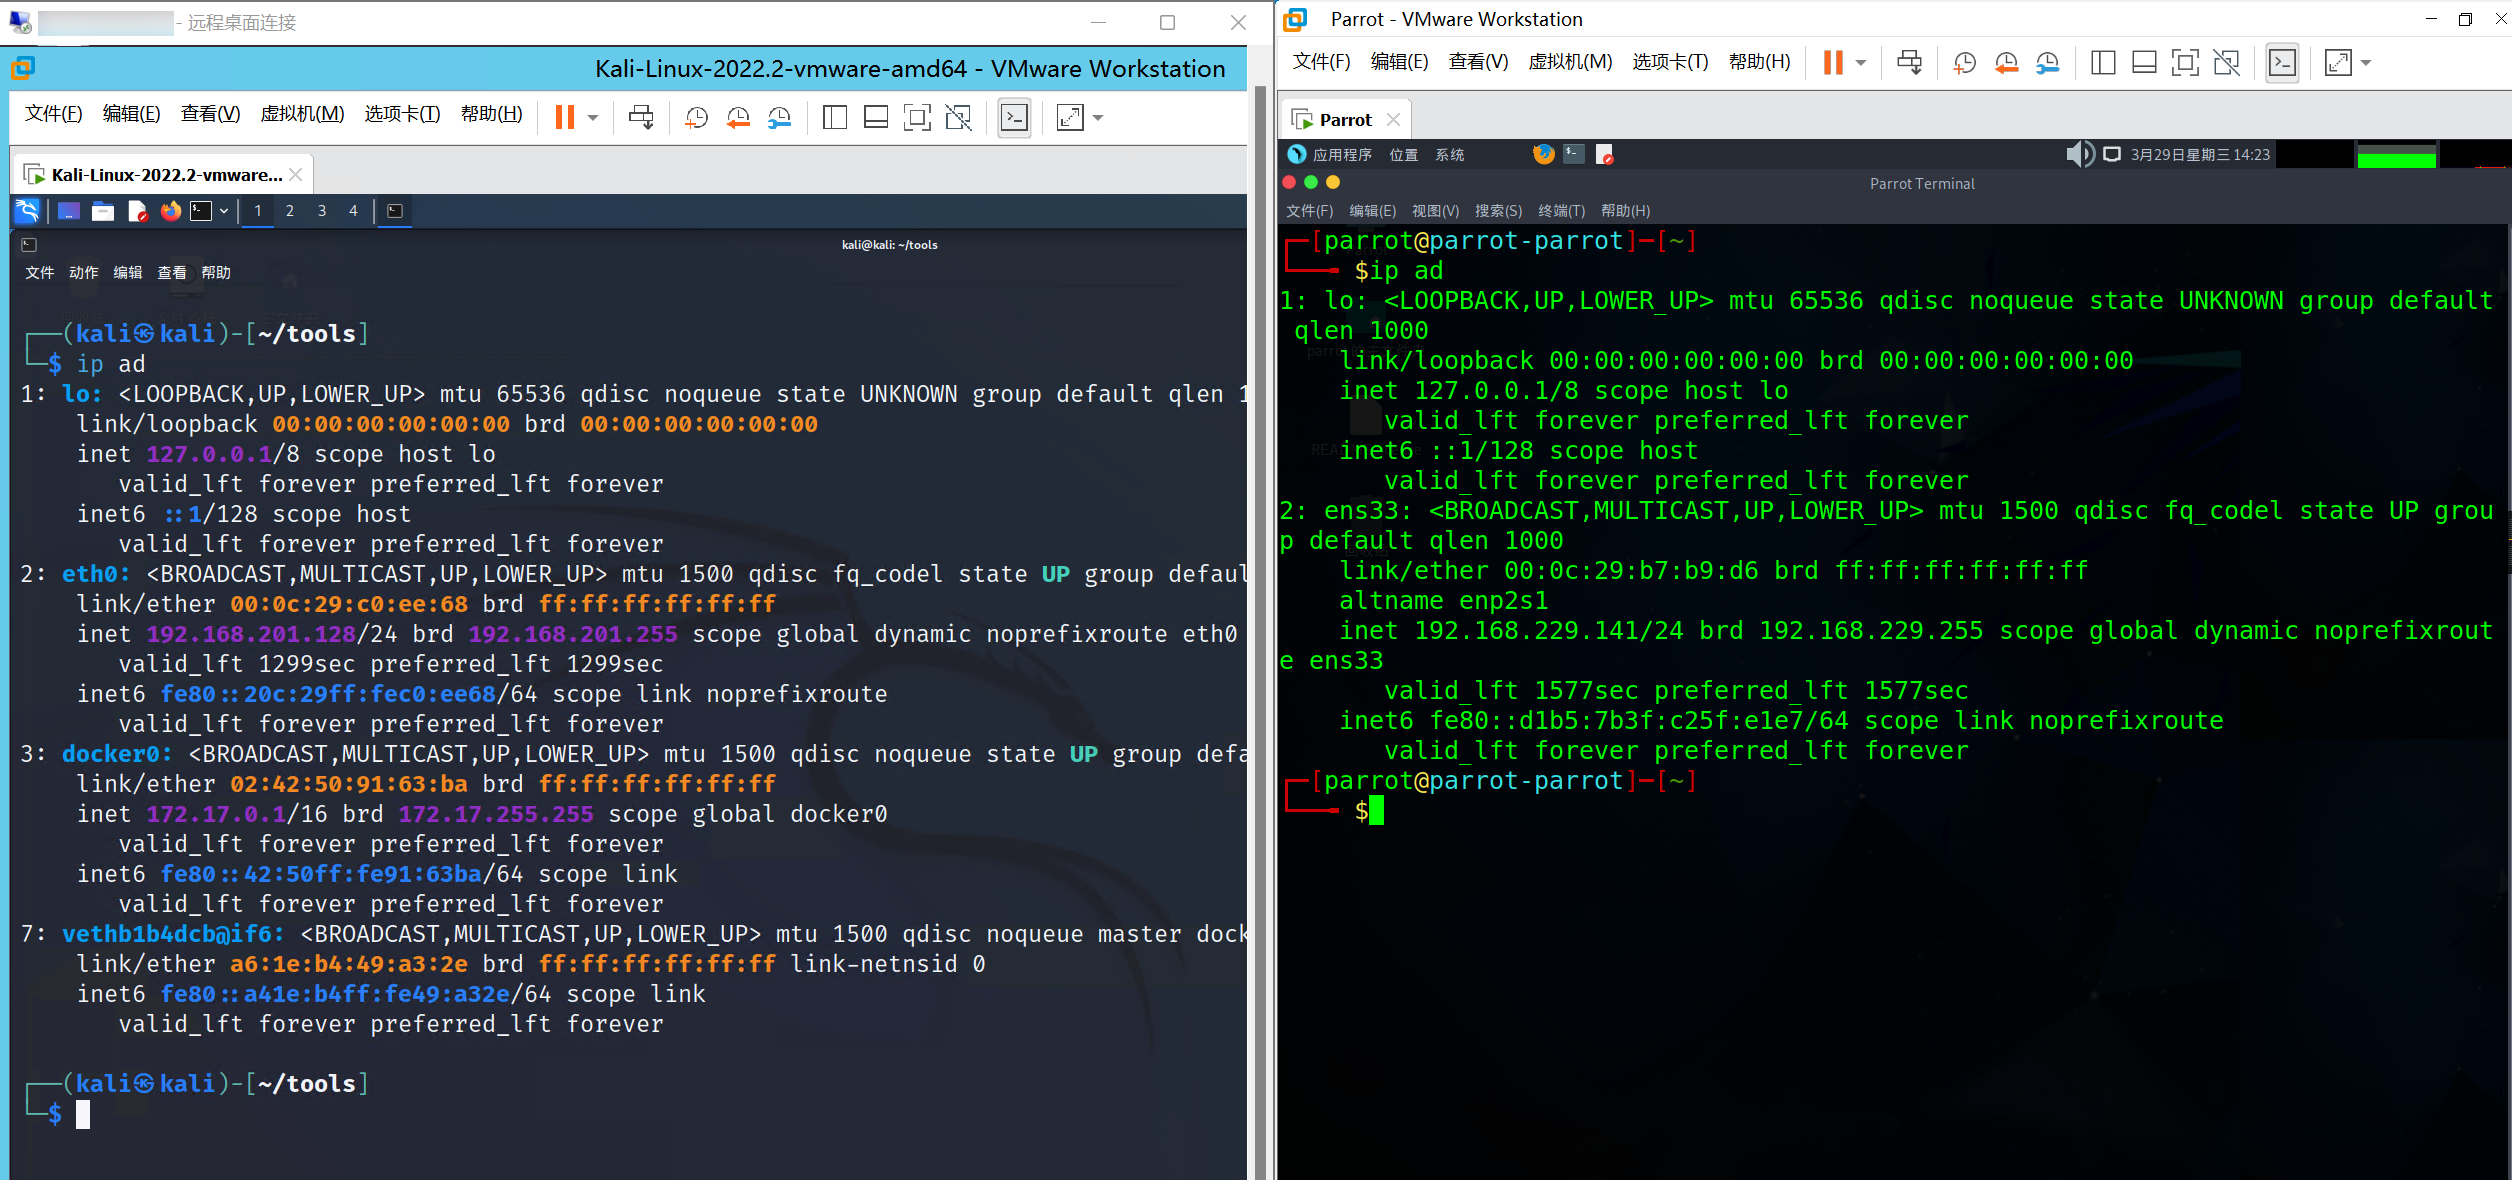The width and height of the screenshot is (2512, 1180).
Task: Close the Kali-Linux-2022.2-vmware tab
Action: point(296,175)
